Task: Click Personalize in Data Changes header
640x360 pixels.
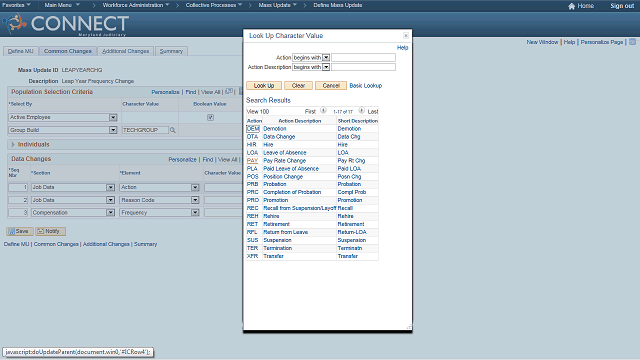Action: (x=182, y=160)
